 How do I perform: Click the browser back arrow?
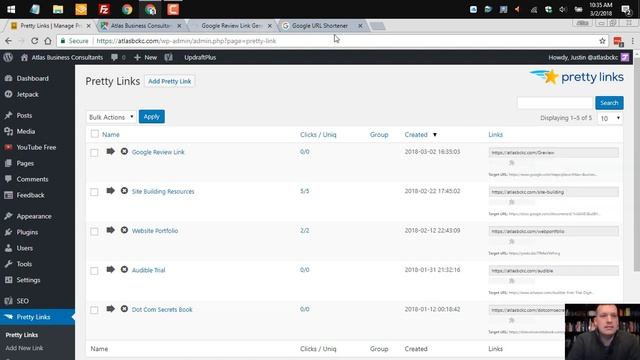(x=9, y=41)
